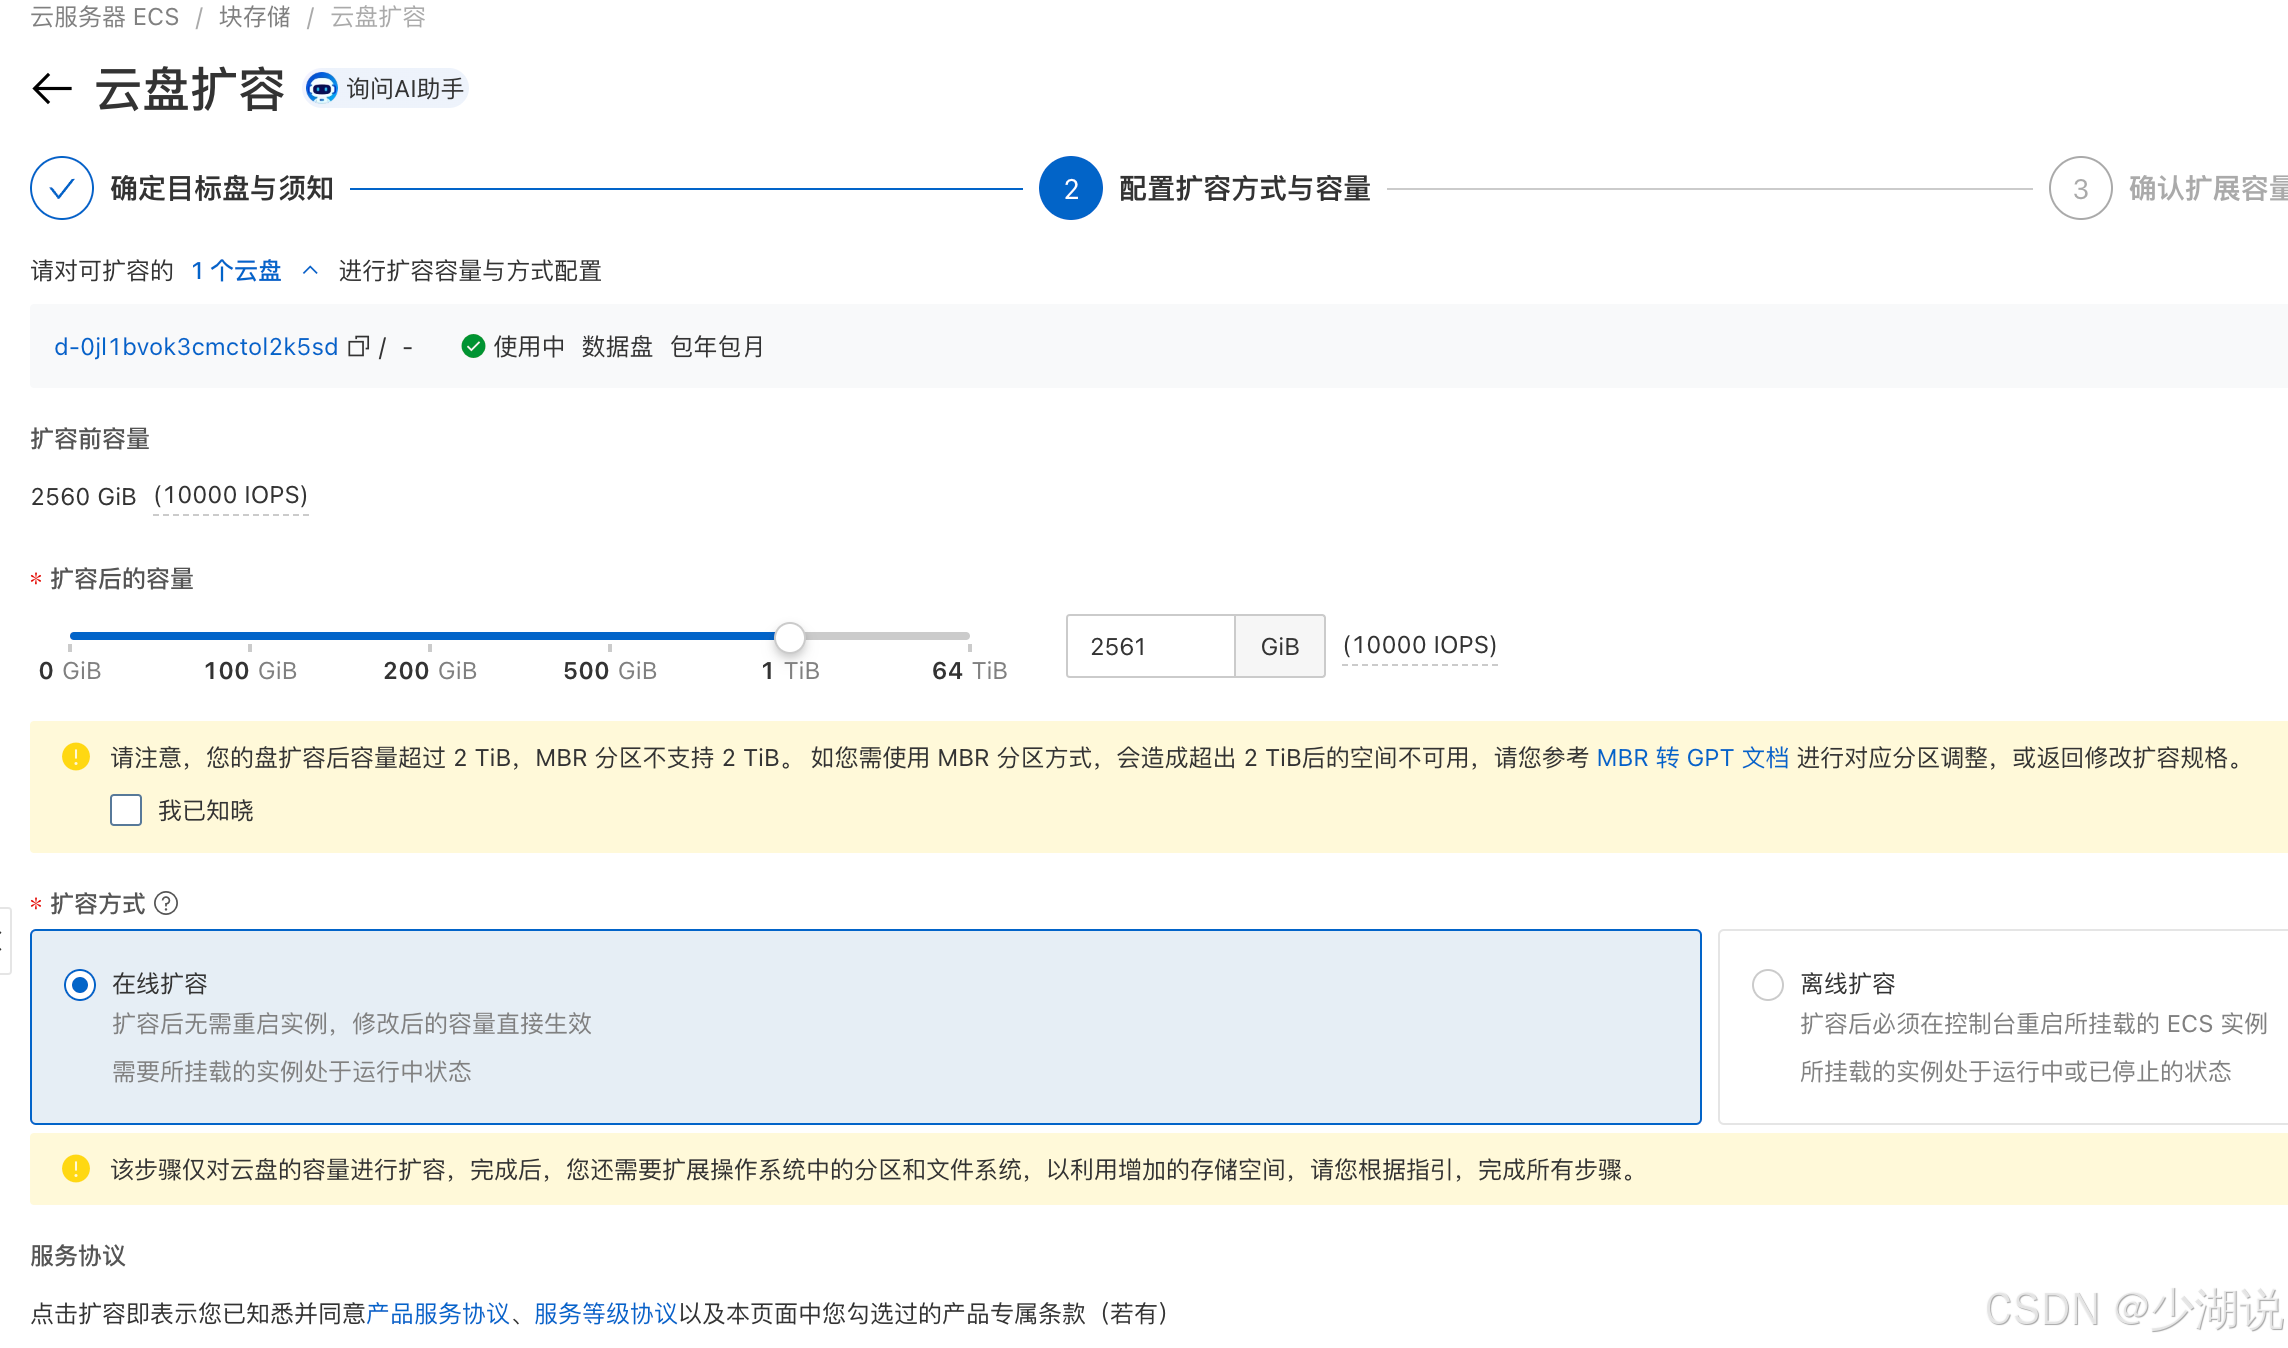
Task: Copy disk ID with the copy icon
Action: (x=358, y=347)
